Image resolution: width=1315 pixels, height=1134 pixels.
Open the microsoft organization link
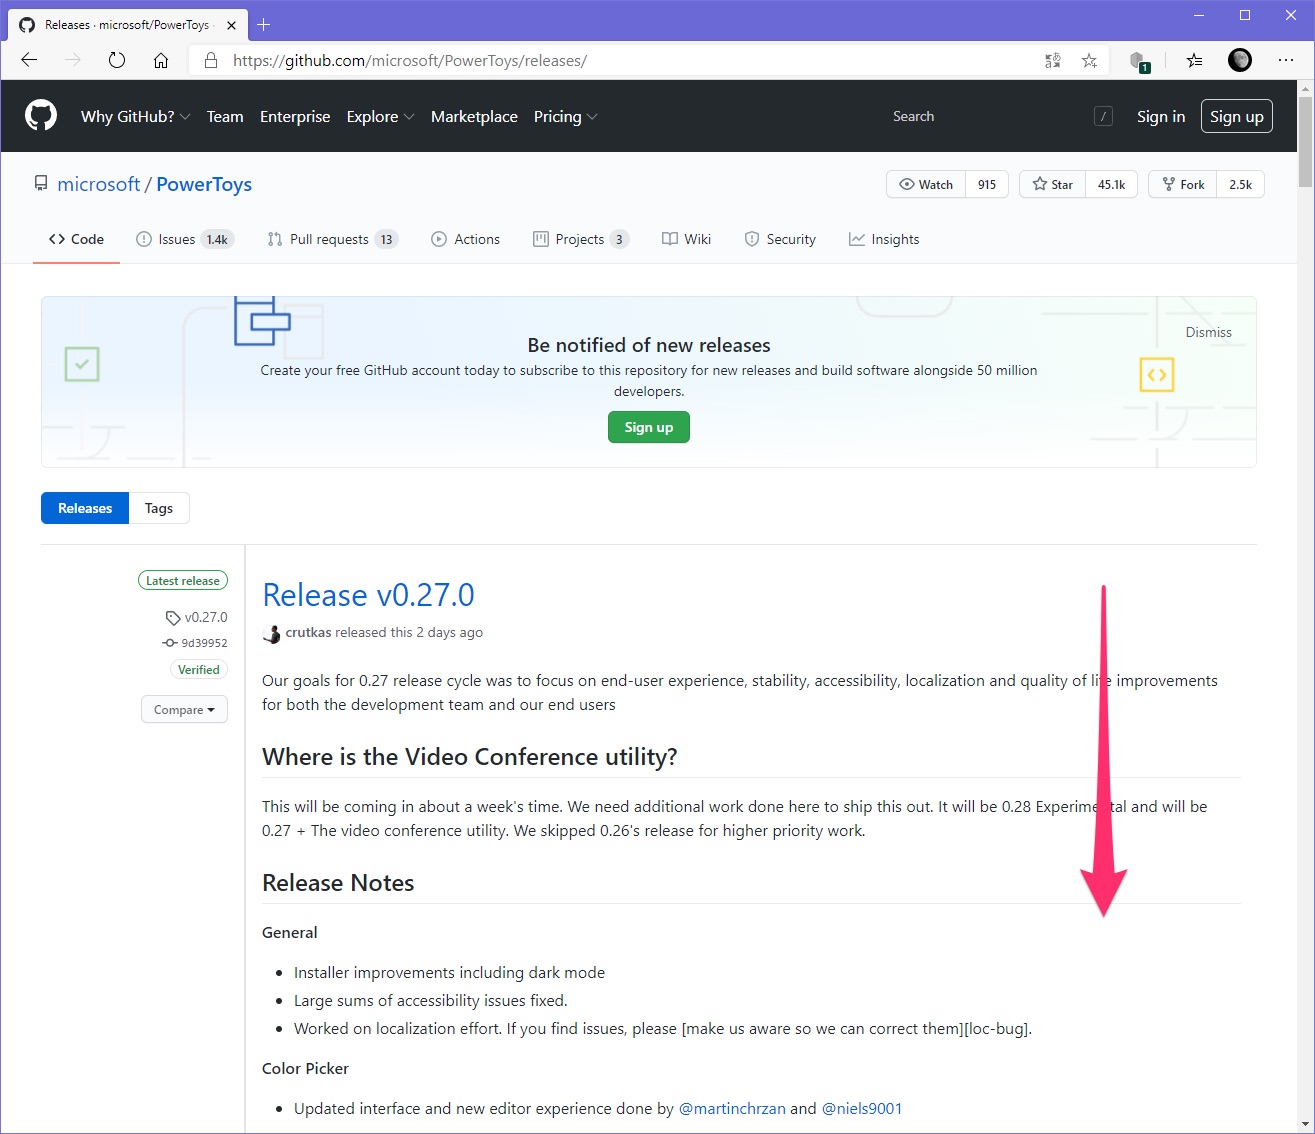(99, 184)
